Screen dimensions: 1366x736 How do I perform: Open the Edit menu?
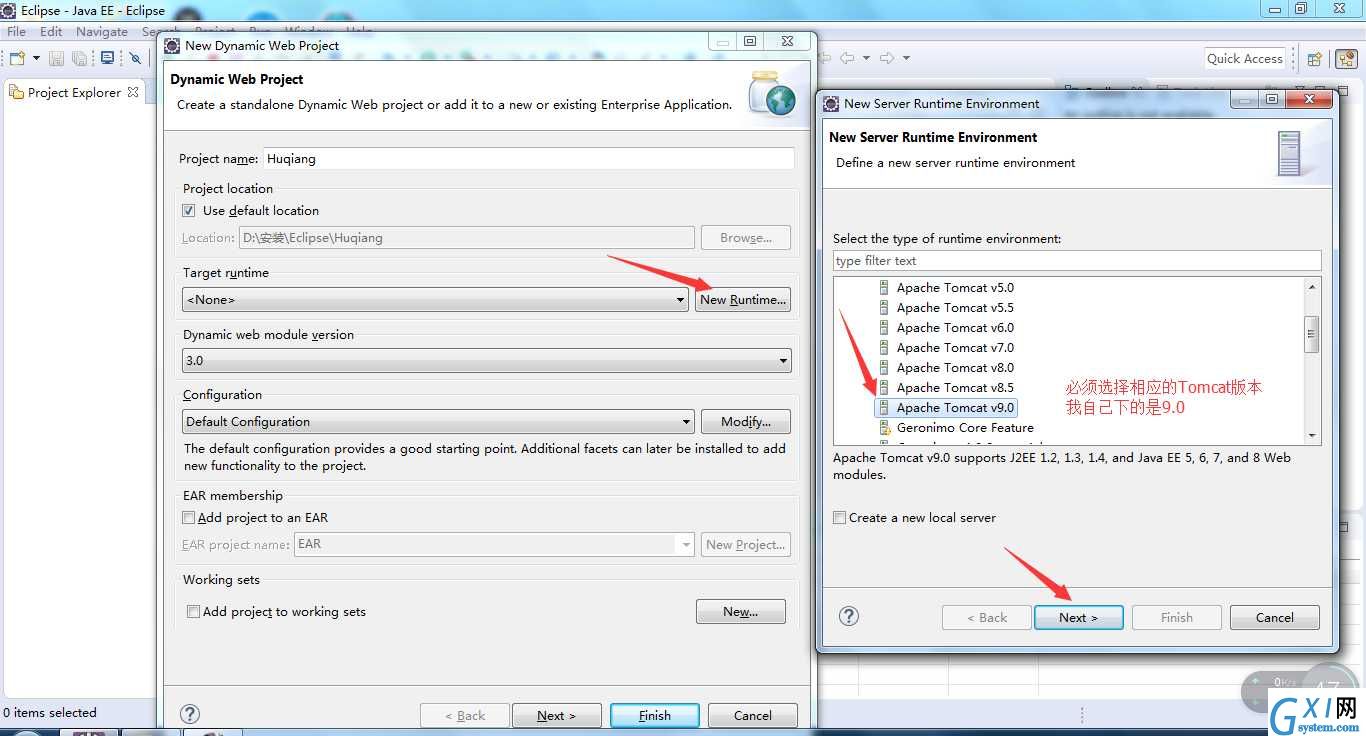(x=51, y=32)
